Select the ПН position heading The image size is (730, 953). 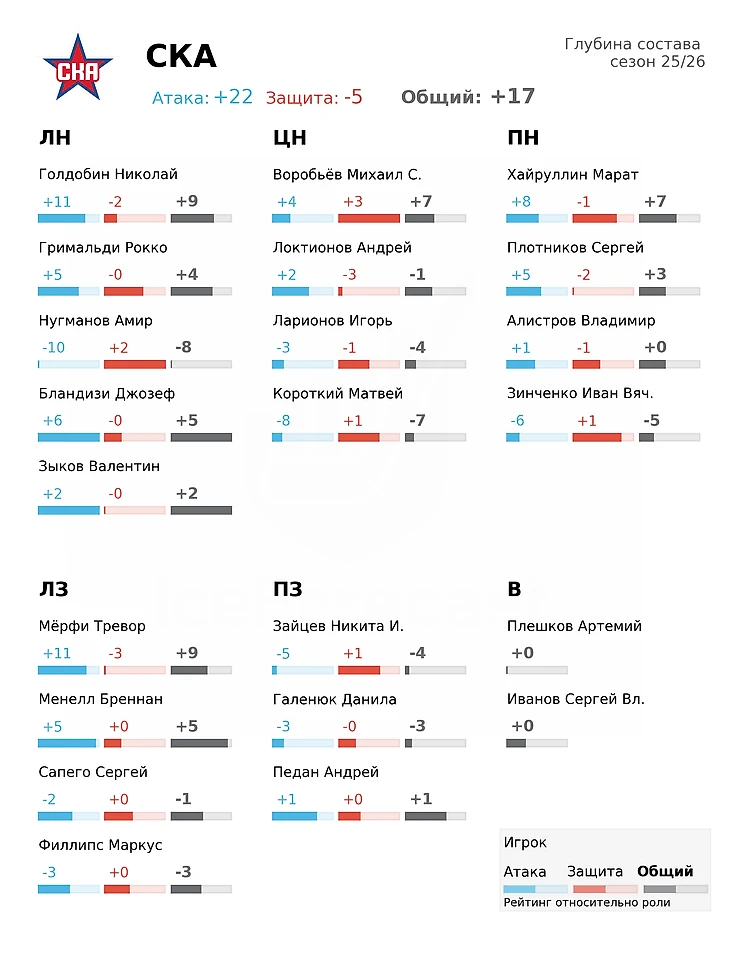click(523, 137)
